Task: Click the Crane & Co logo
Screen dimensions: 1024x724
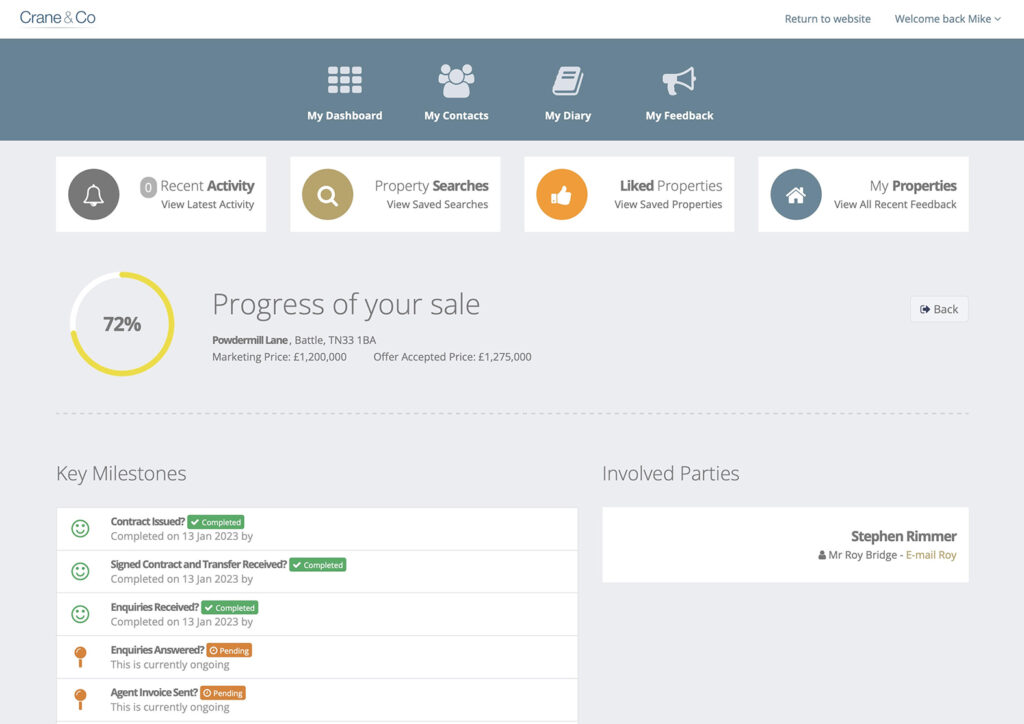Action: click(x=57, y=18)
